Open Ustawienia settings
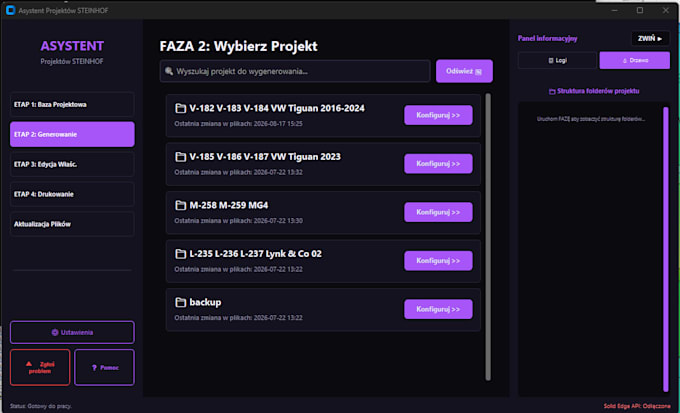 pyautogui.click(x=72, y=333)
